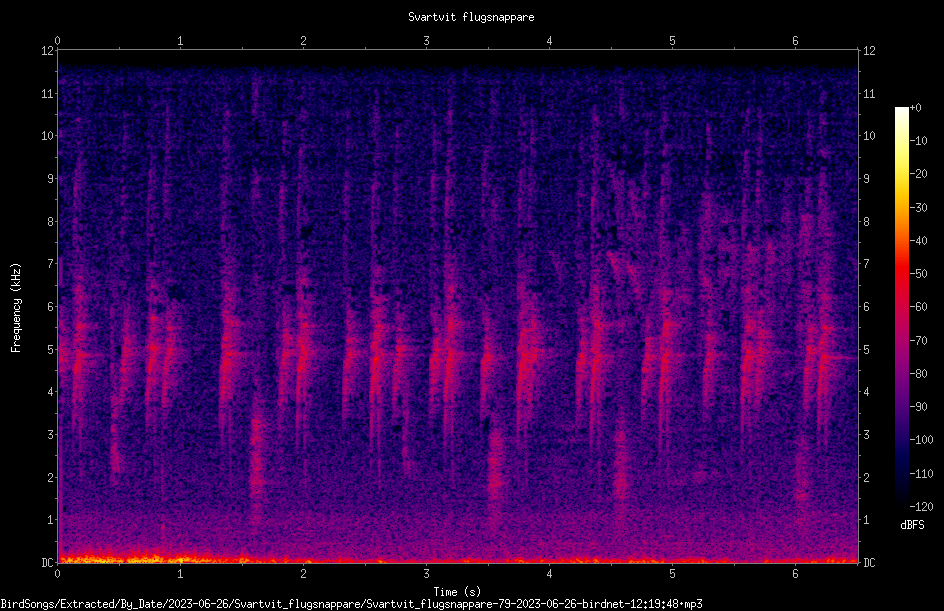
Task: Click the title 'Svartvit flugsnappare'
Action: coord(471,17)
